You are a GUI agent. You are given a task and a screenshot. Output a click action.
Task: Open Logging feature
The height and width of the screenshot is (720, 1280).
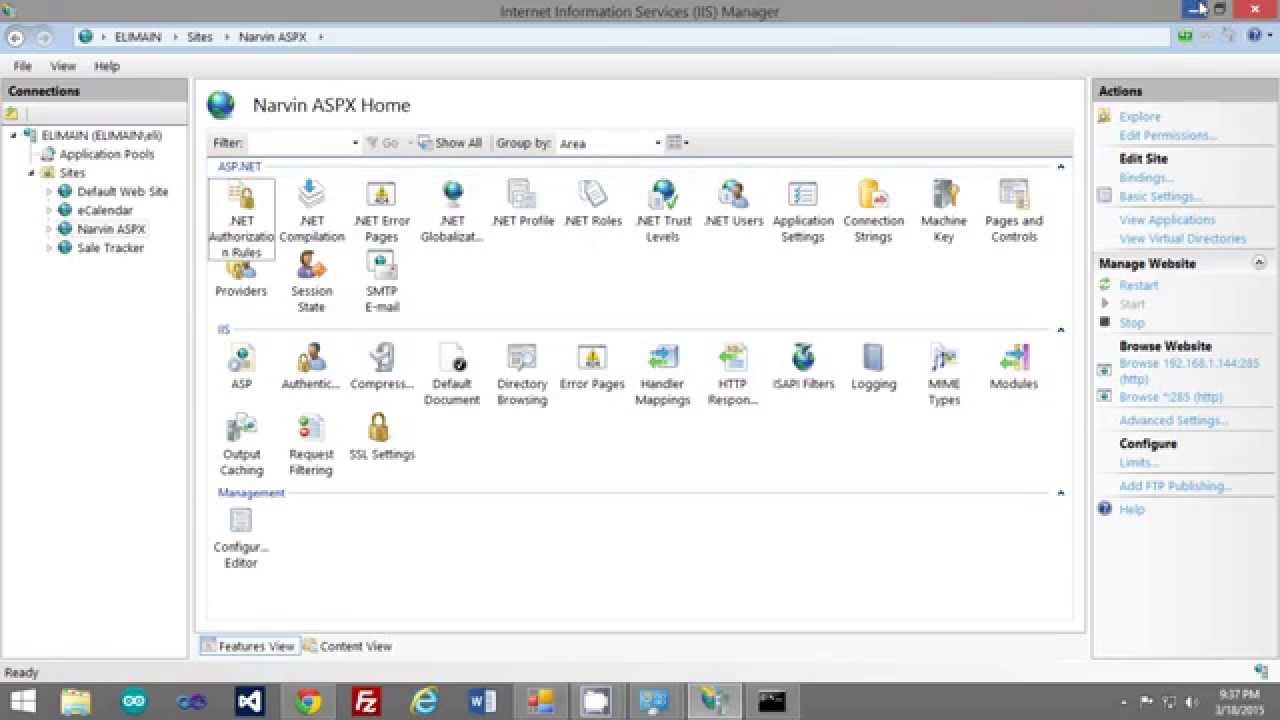(x=873, y=366)
